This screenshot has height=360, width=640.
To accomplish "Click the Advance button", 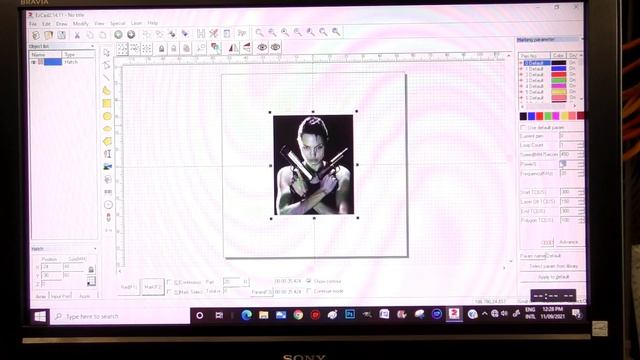I will point(569,242).
